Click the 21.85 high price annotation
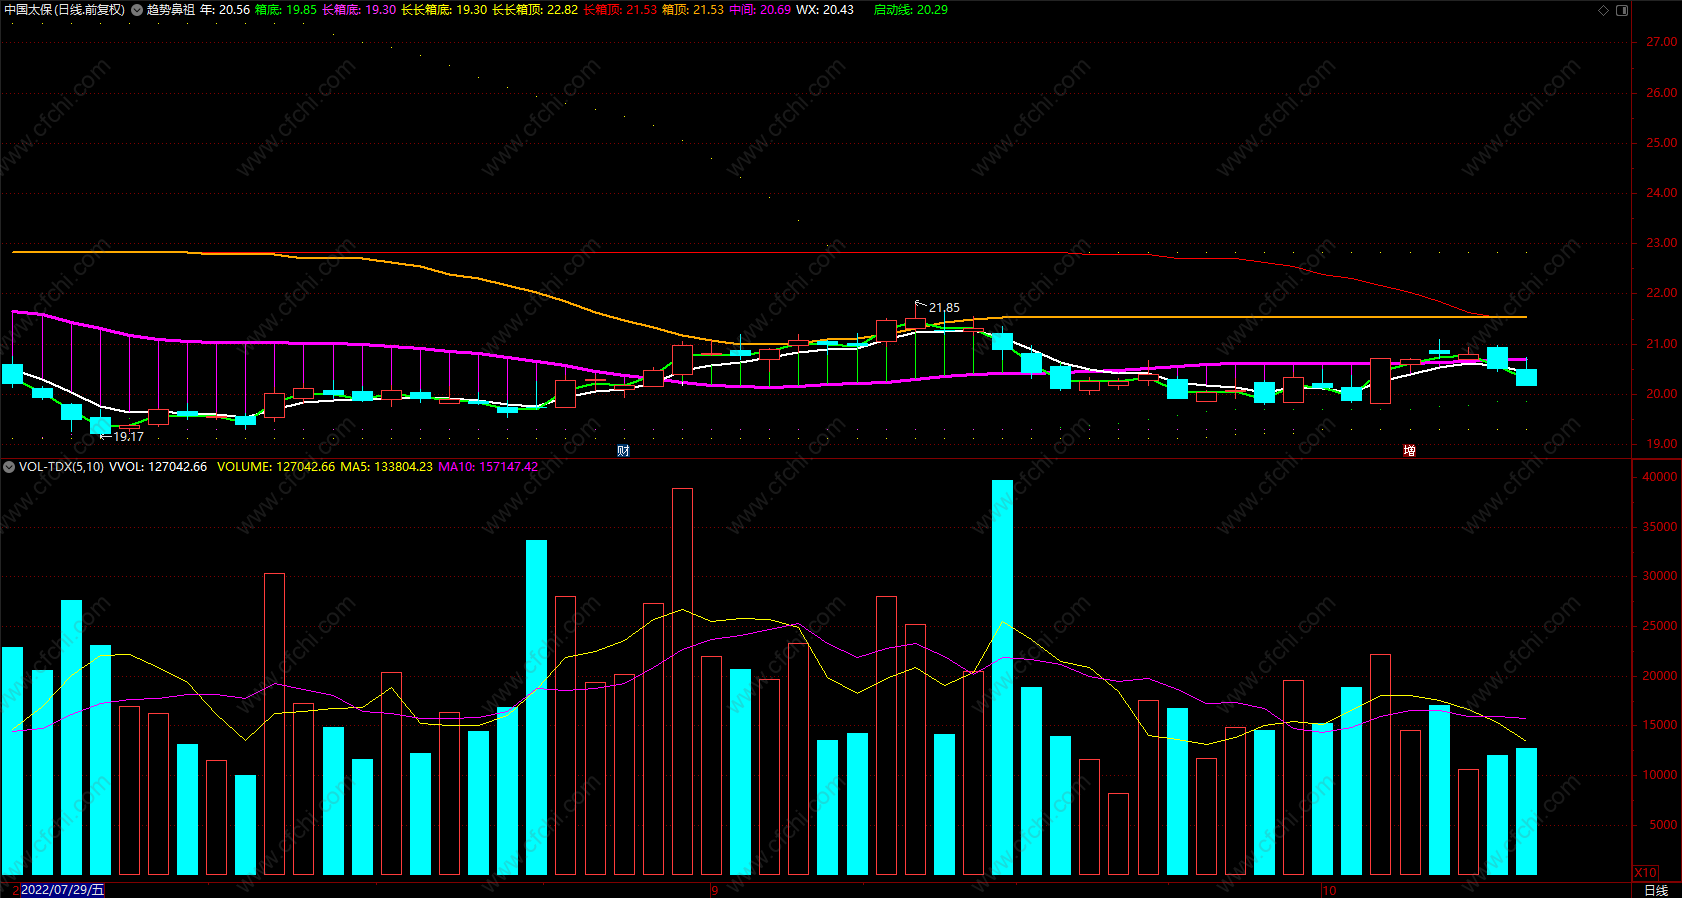 click(944, 308)
